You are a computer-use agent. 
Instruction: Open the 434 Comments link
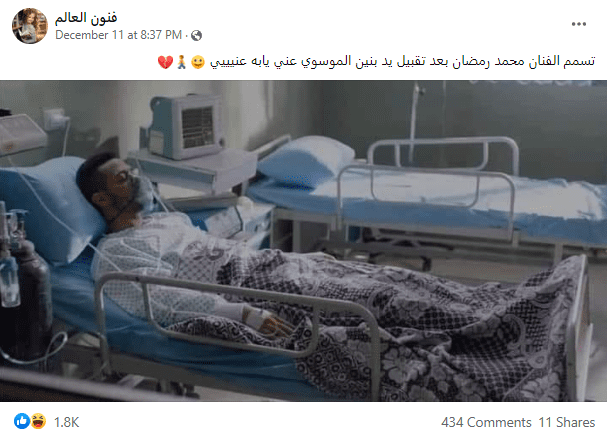pyautogui.click(x=486, y=422)
